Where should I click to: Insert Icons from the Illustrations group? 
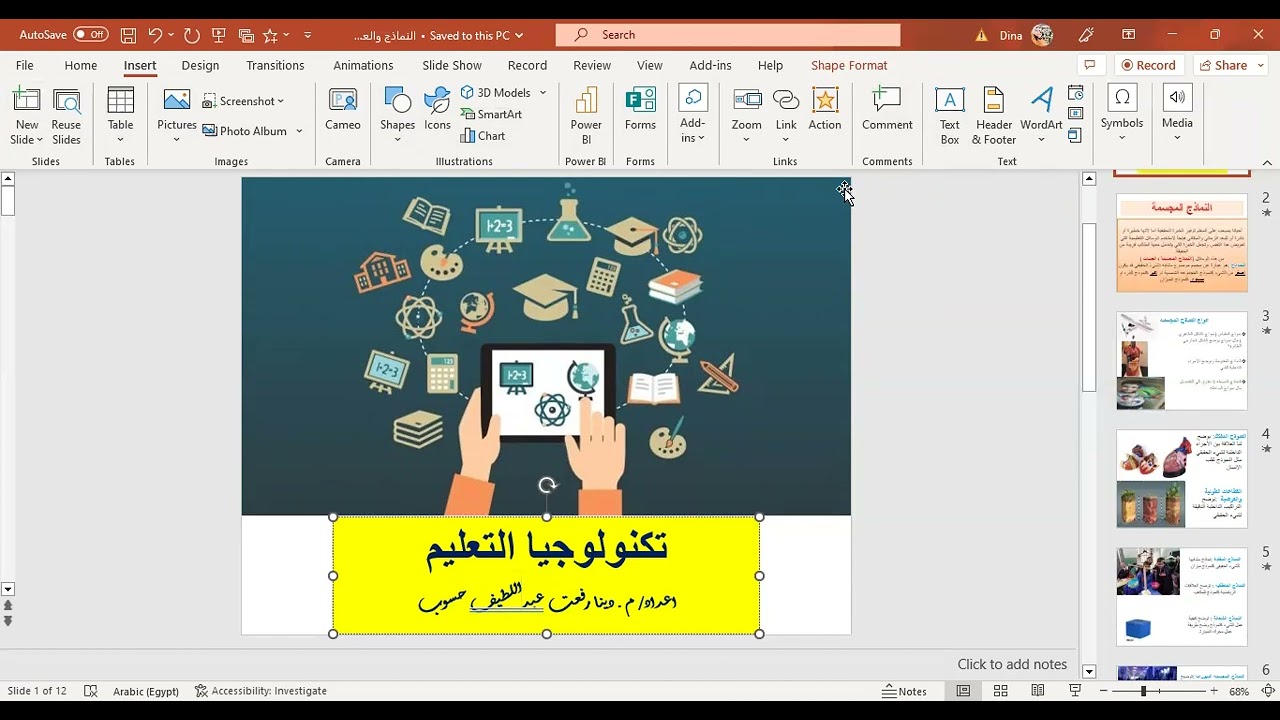pos(437,111)
